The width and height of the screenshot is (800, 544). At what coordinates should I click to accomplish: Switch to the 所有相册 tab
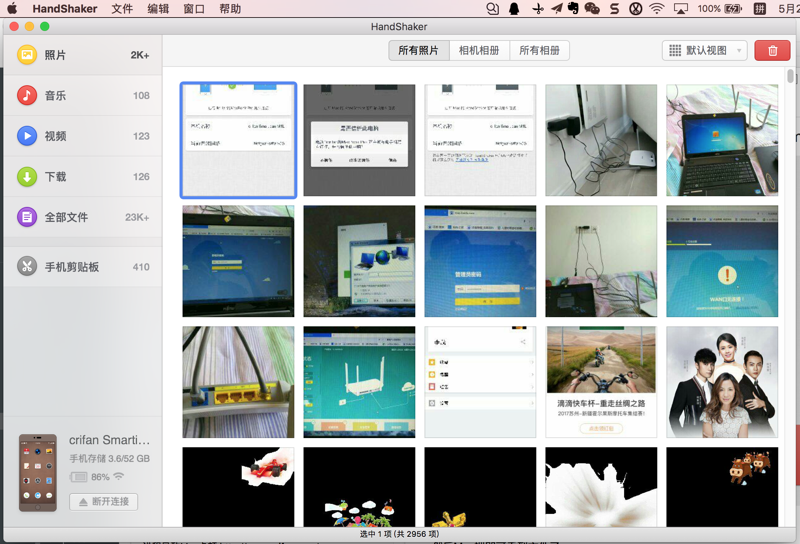539,51
